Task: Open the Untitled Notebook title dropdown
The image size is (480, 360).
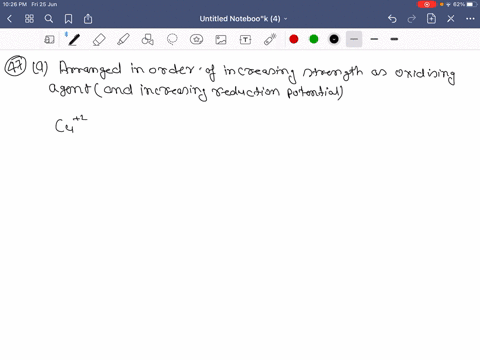Action: (243, 19)
